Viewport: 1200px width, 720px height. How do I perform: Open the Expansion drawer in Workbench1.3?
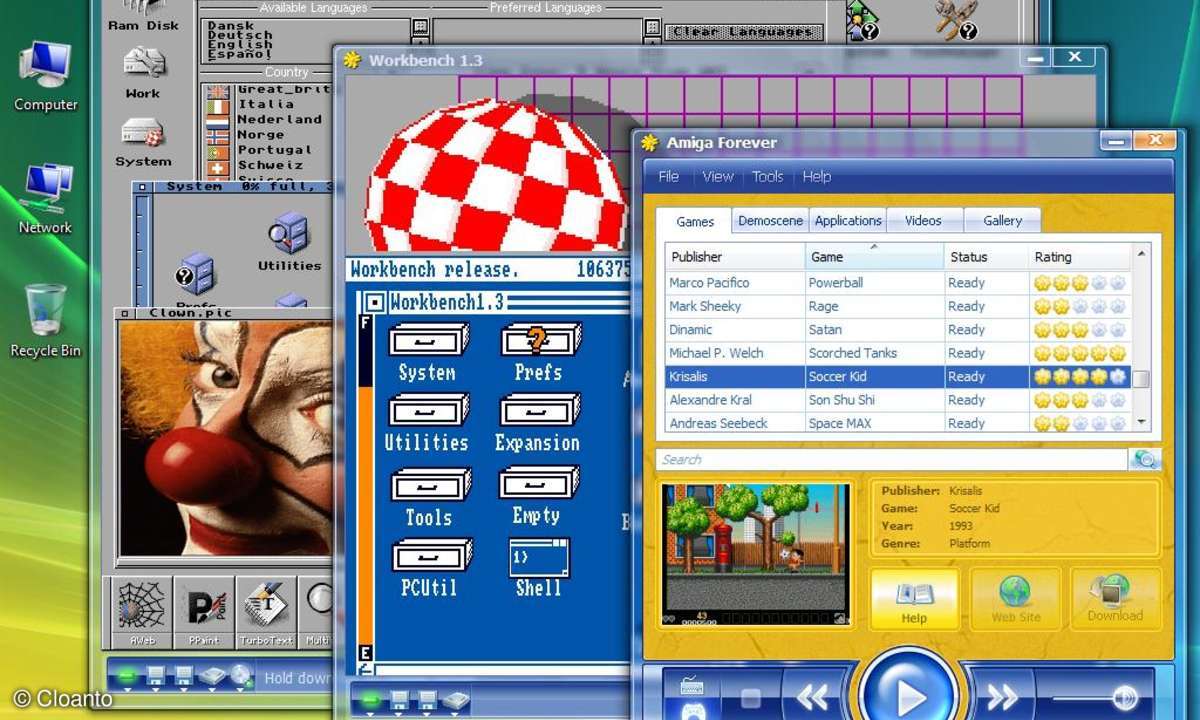pyautogui.click(x=538, y=423)
